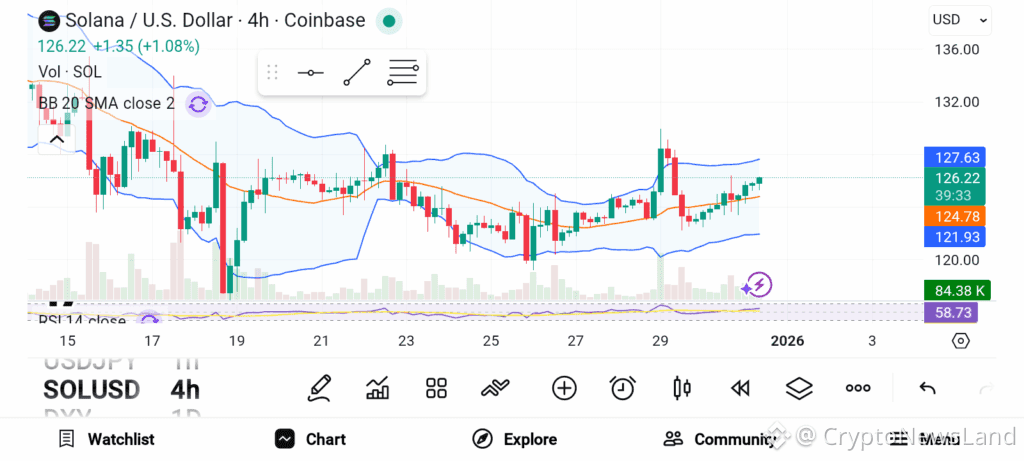
Task: Expand more options with the three-dots icon
Action: click(858, 388)
